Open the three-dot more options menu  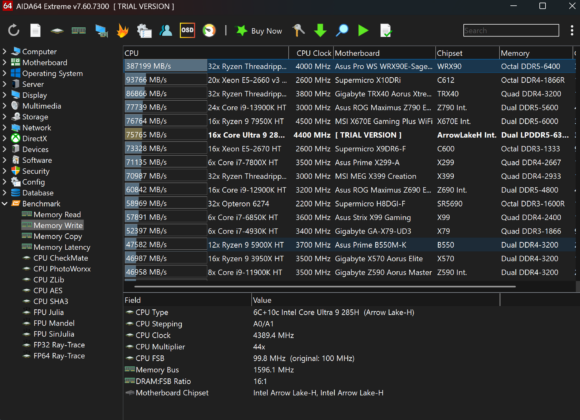[572, 30]
